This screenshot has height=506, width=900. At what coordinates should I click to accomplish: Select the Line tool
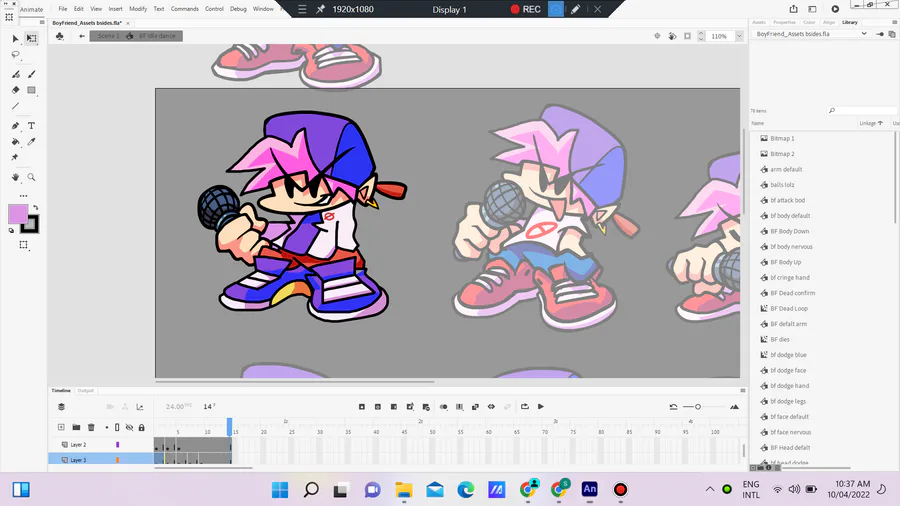tap(15, 106)
